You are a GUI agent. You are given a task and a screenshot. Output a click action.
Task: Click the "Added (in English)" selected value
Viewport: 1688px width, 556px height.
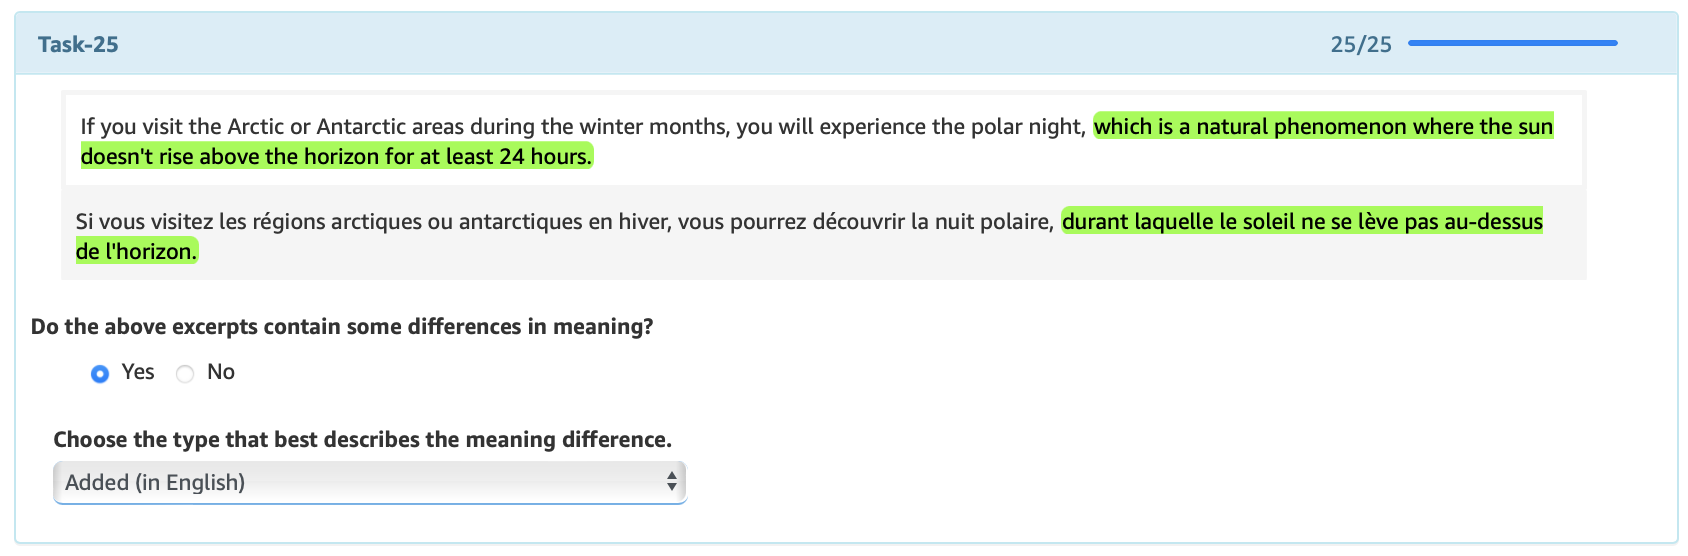tap(155, 482)
